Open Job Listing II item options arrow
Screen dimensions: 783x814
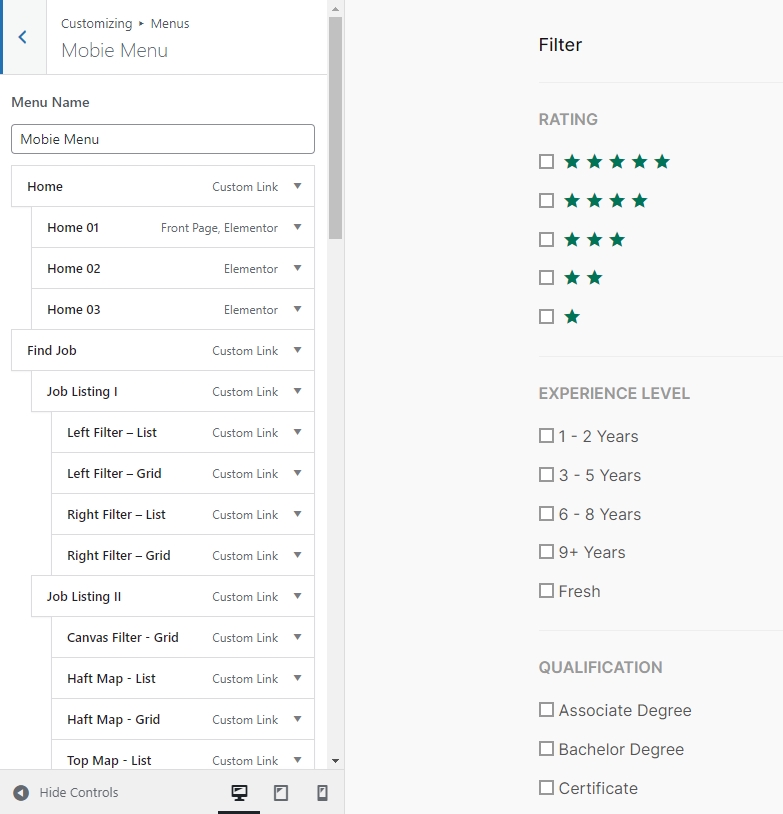[x=297, y=596]
